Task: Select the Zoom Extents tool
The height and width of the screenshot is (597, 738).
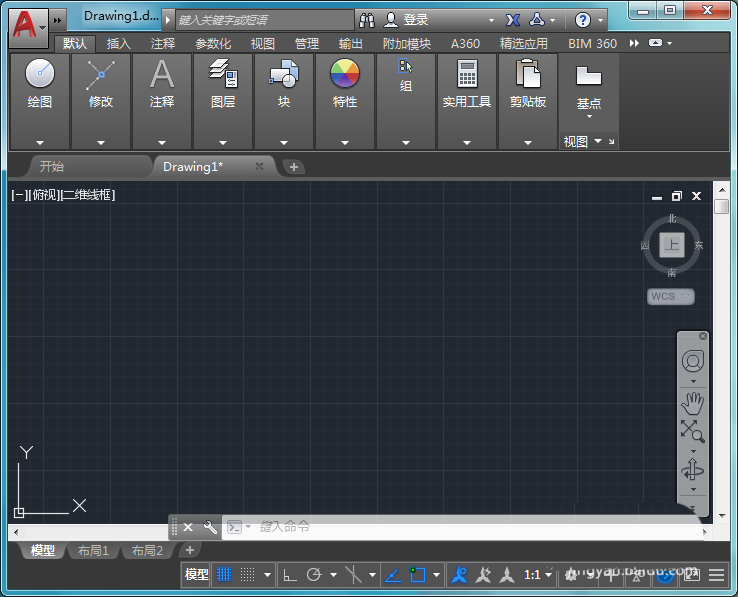Action: click(692, 431)
